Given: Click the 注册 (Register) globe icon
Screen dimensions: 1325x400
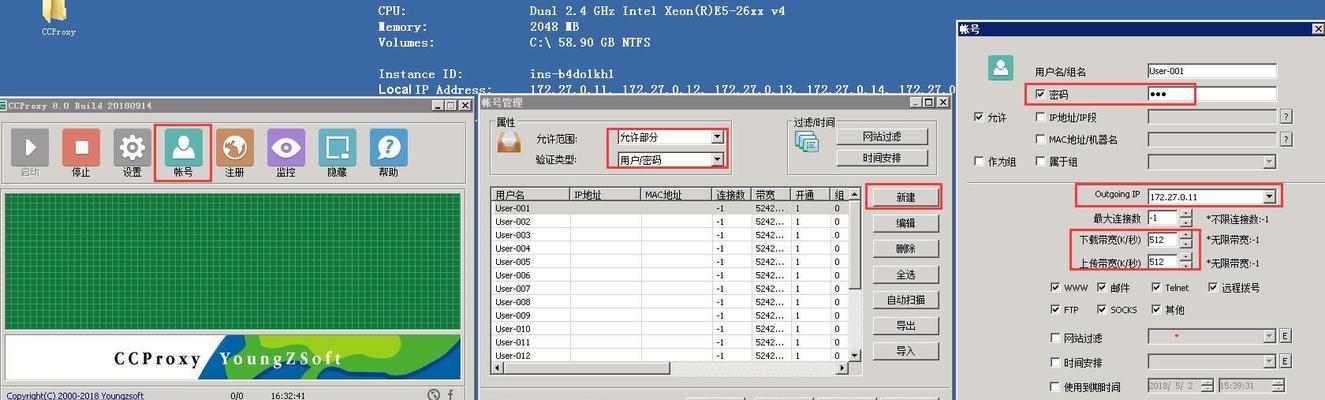Looking at the screenshot, I should tap(235, 148).
